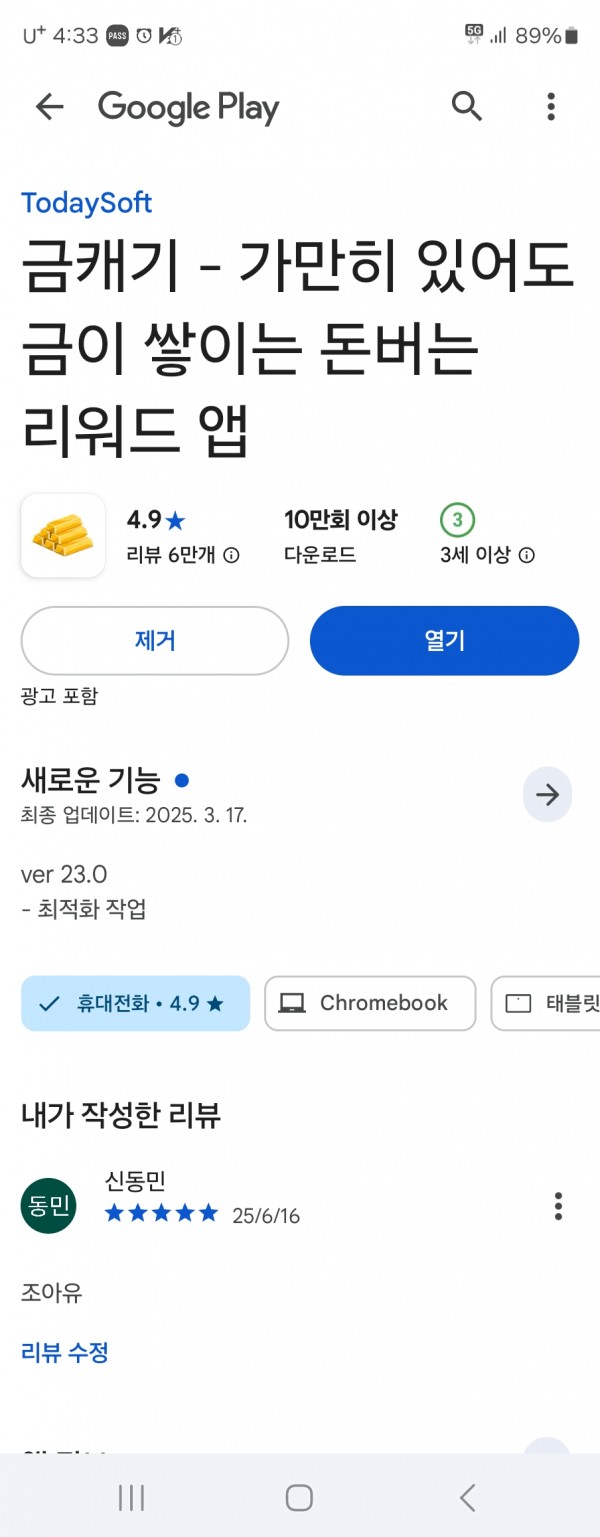Screen dimensions: 600x1537
Task: Tap the info icon next to 리뷰 6만개
Action: pos(231,555)
